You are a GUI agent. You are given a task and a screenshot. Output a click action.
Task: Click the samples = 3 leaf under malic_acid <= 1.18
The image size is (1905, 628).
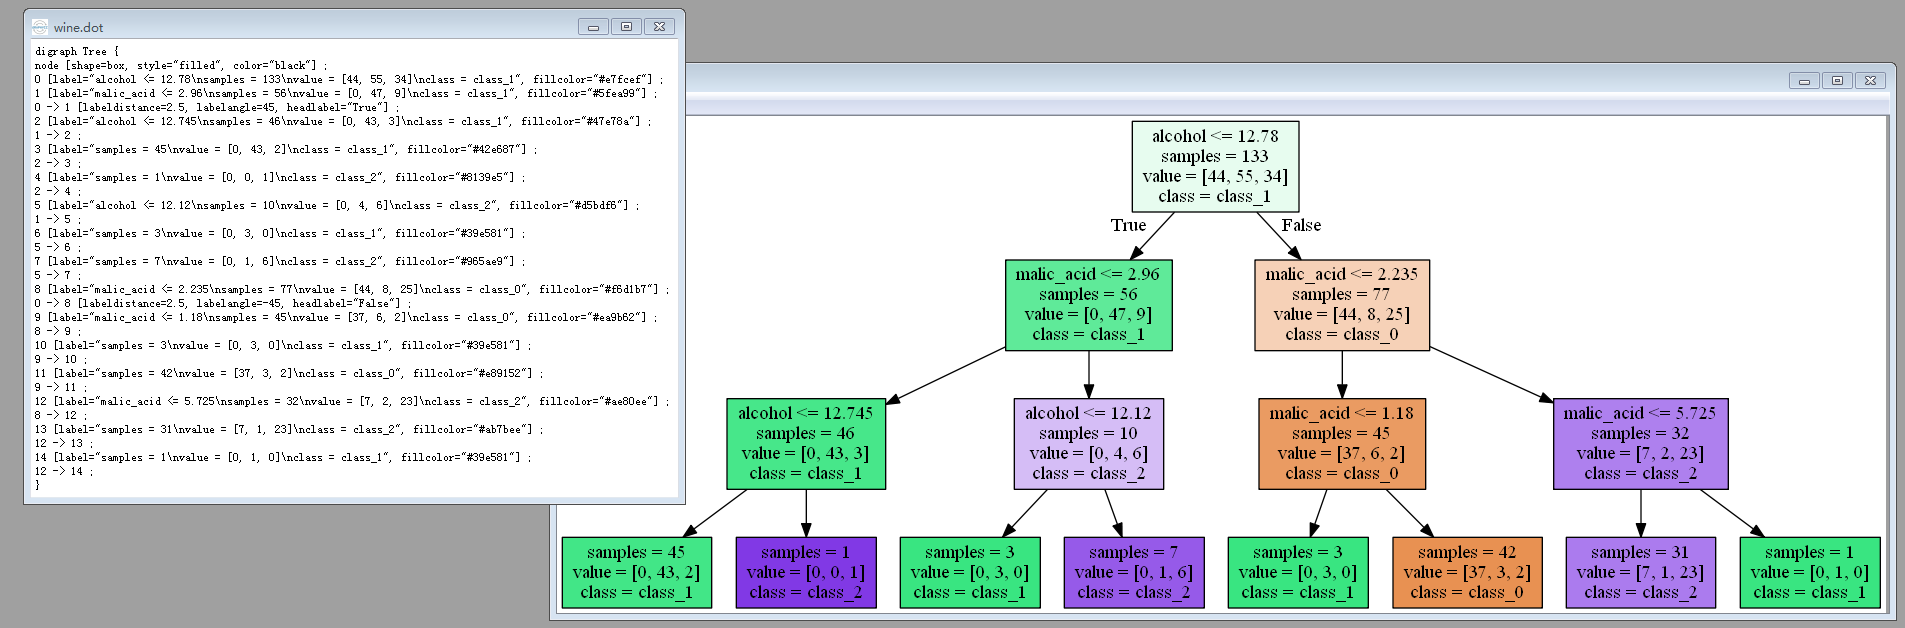pos(1298,572)
